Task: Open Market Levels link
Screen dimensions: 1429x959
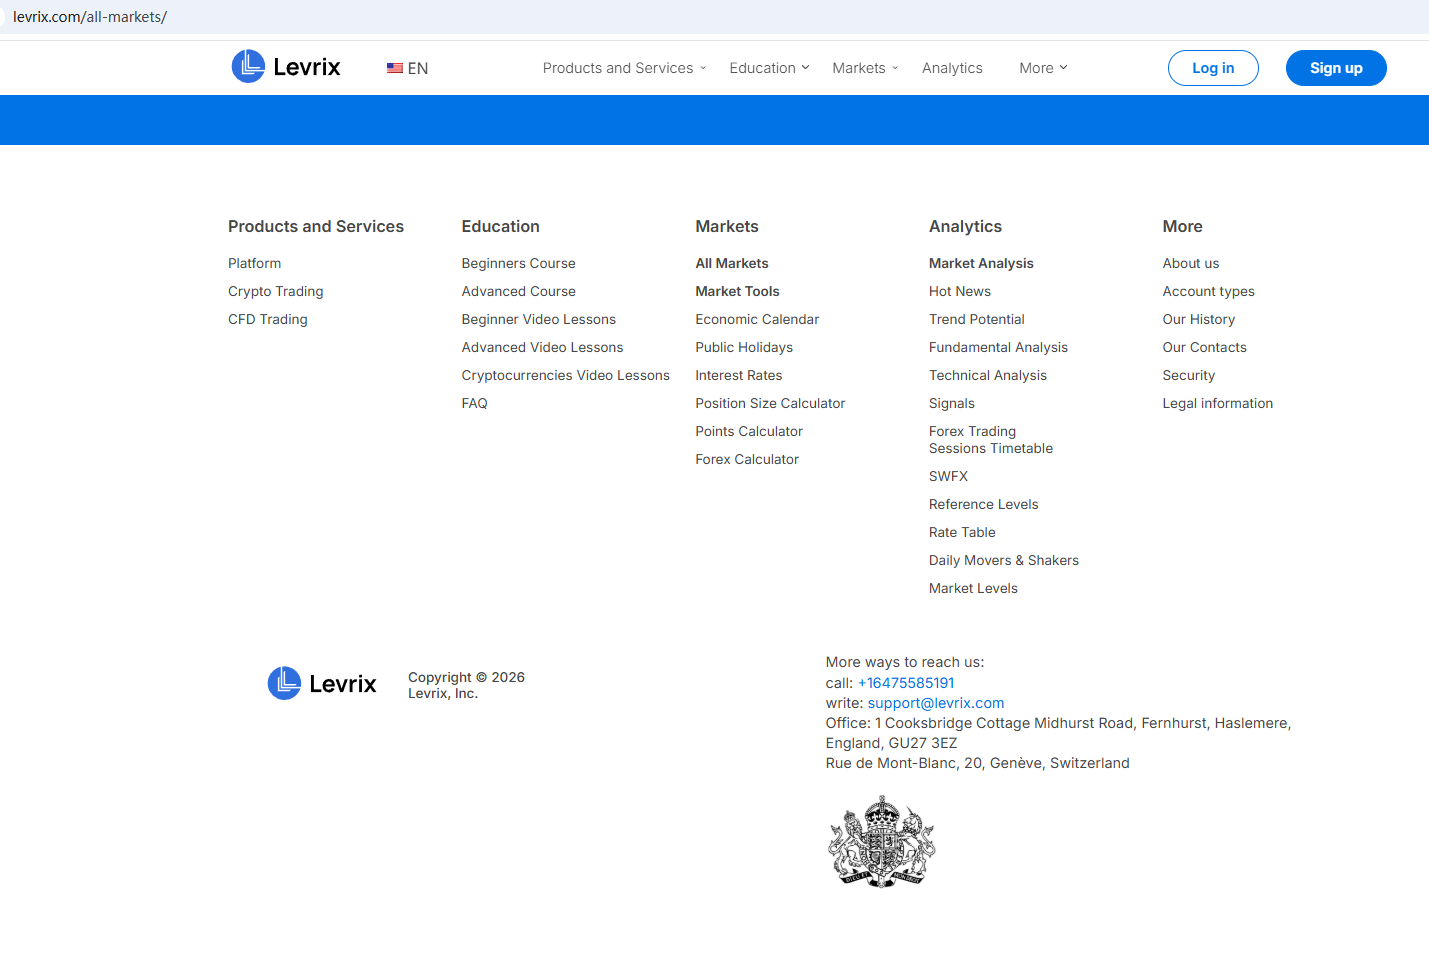Action: pos(974,588)
